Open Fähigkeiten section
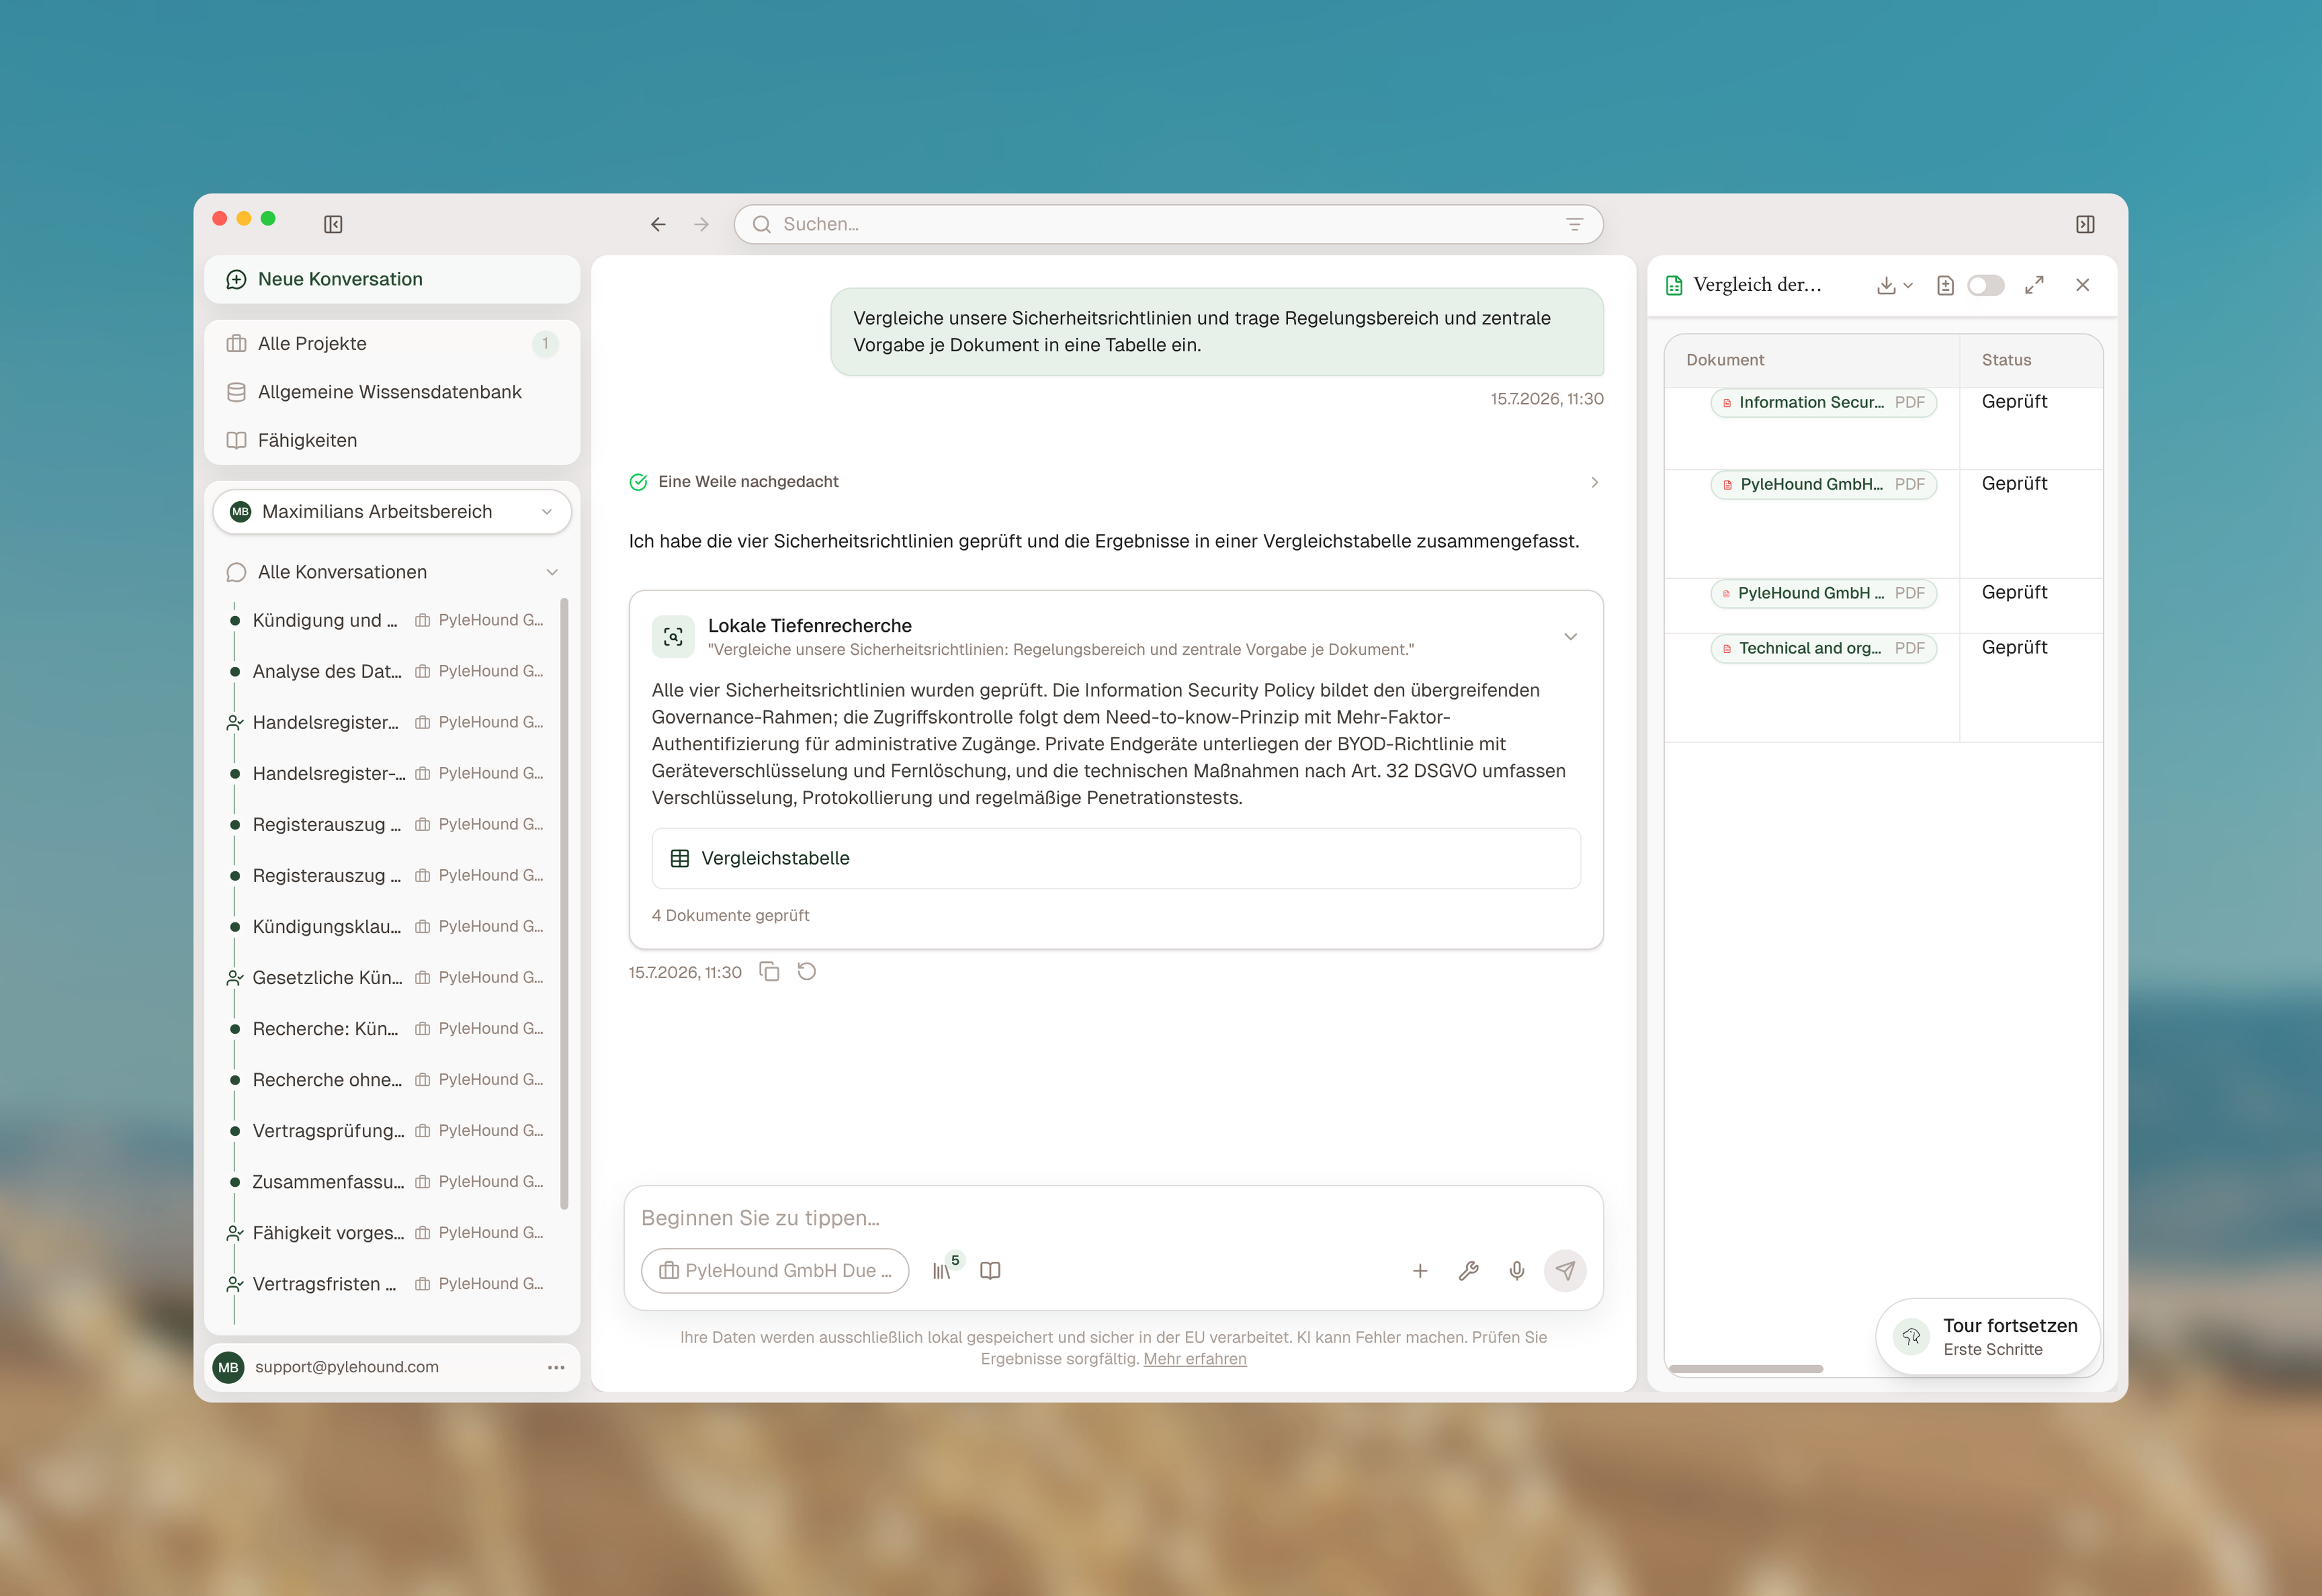The height and width of the screenshot is (1596, 2322). click(x=392, y=440)
